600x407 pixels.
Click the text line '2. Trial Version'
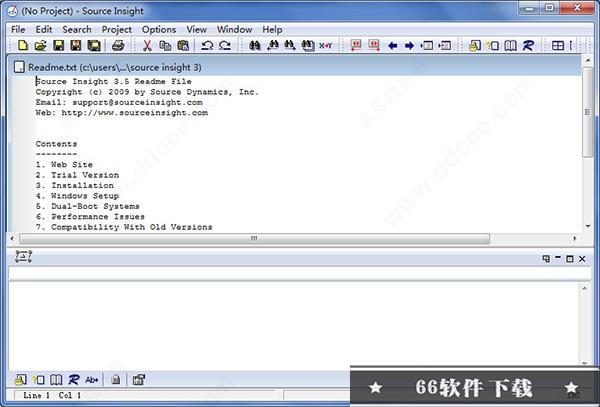click(x=77, y=175)
